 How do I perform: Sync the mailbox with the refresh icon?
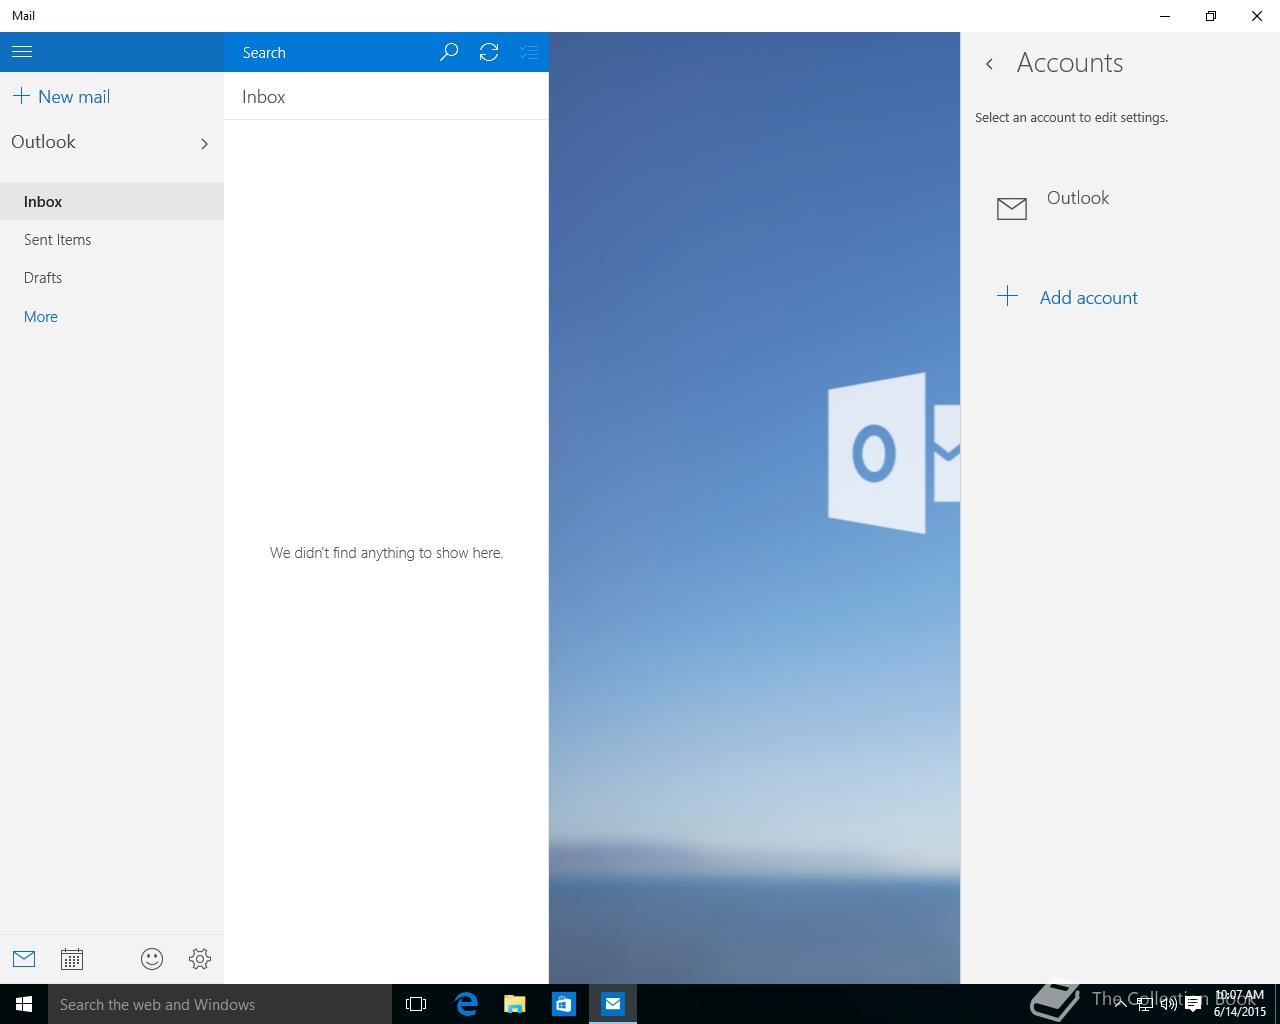[489, 52]
